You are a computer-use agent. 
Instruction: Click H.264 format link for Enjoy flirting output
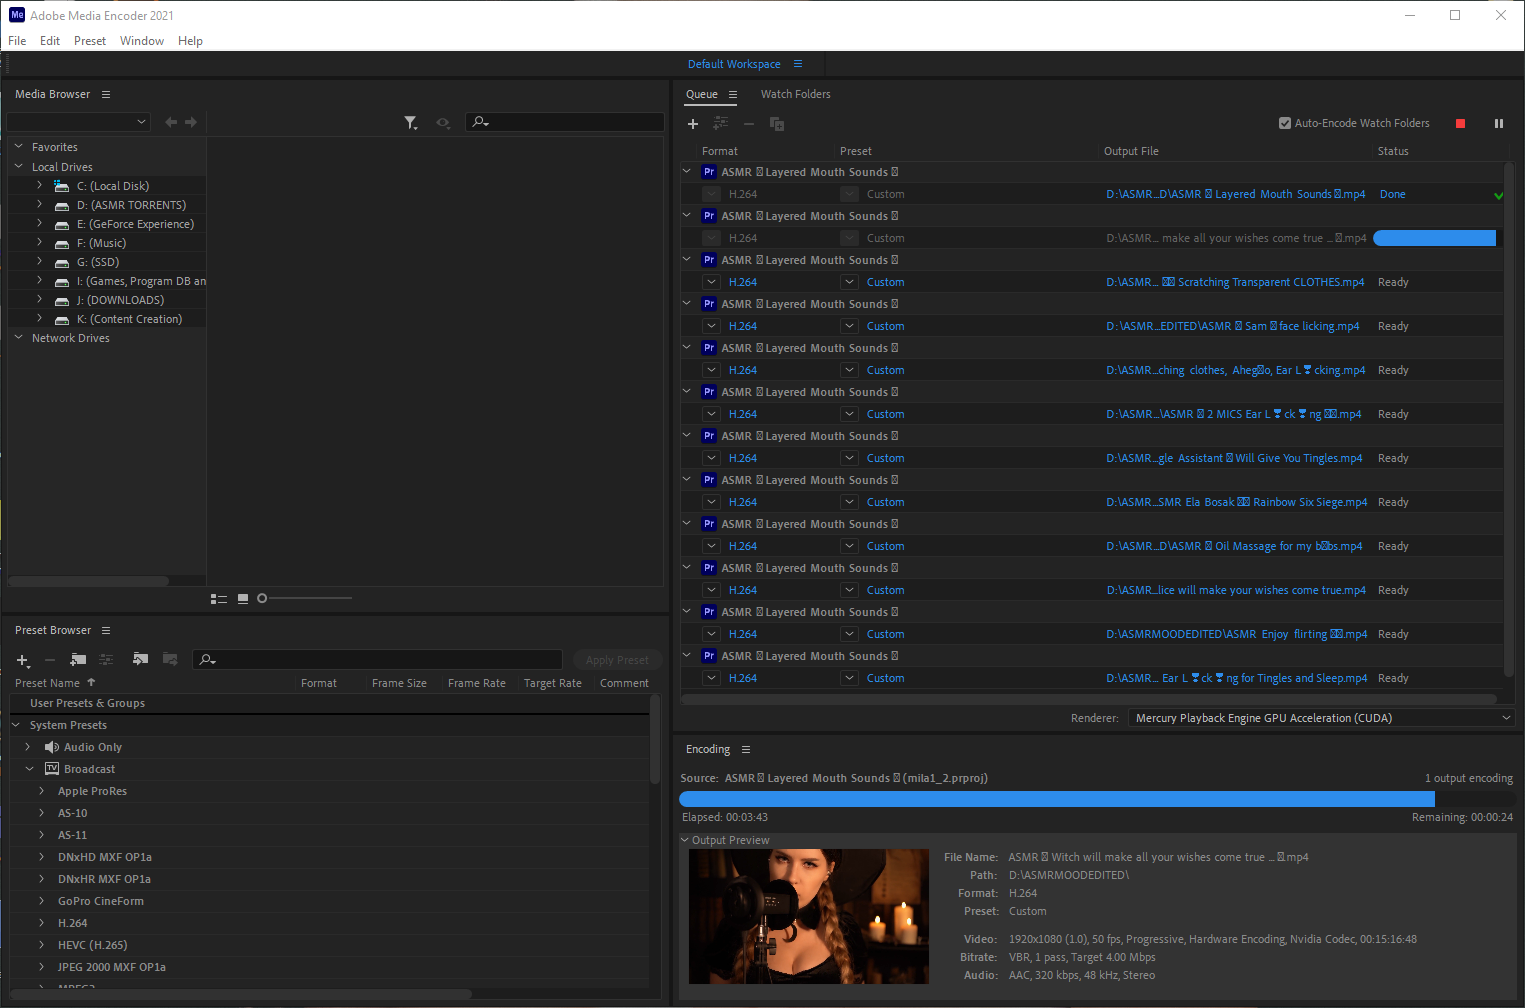(x=743, y=634)
